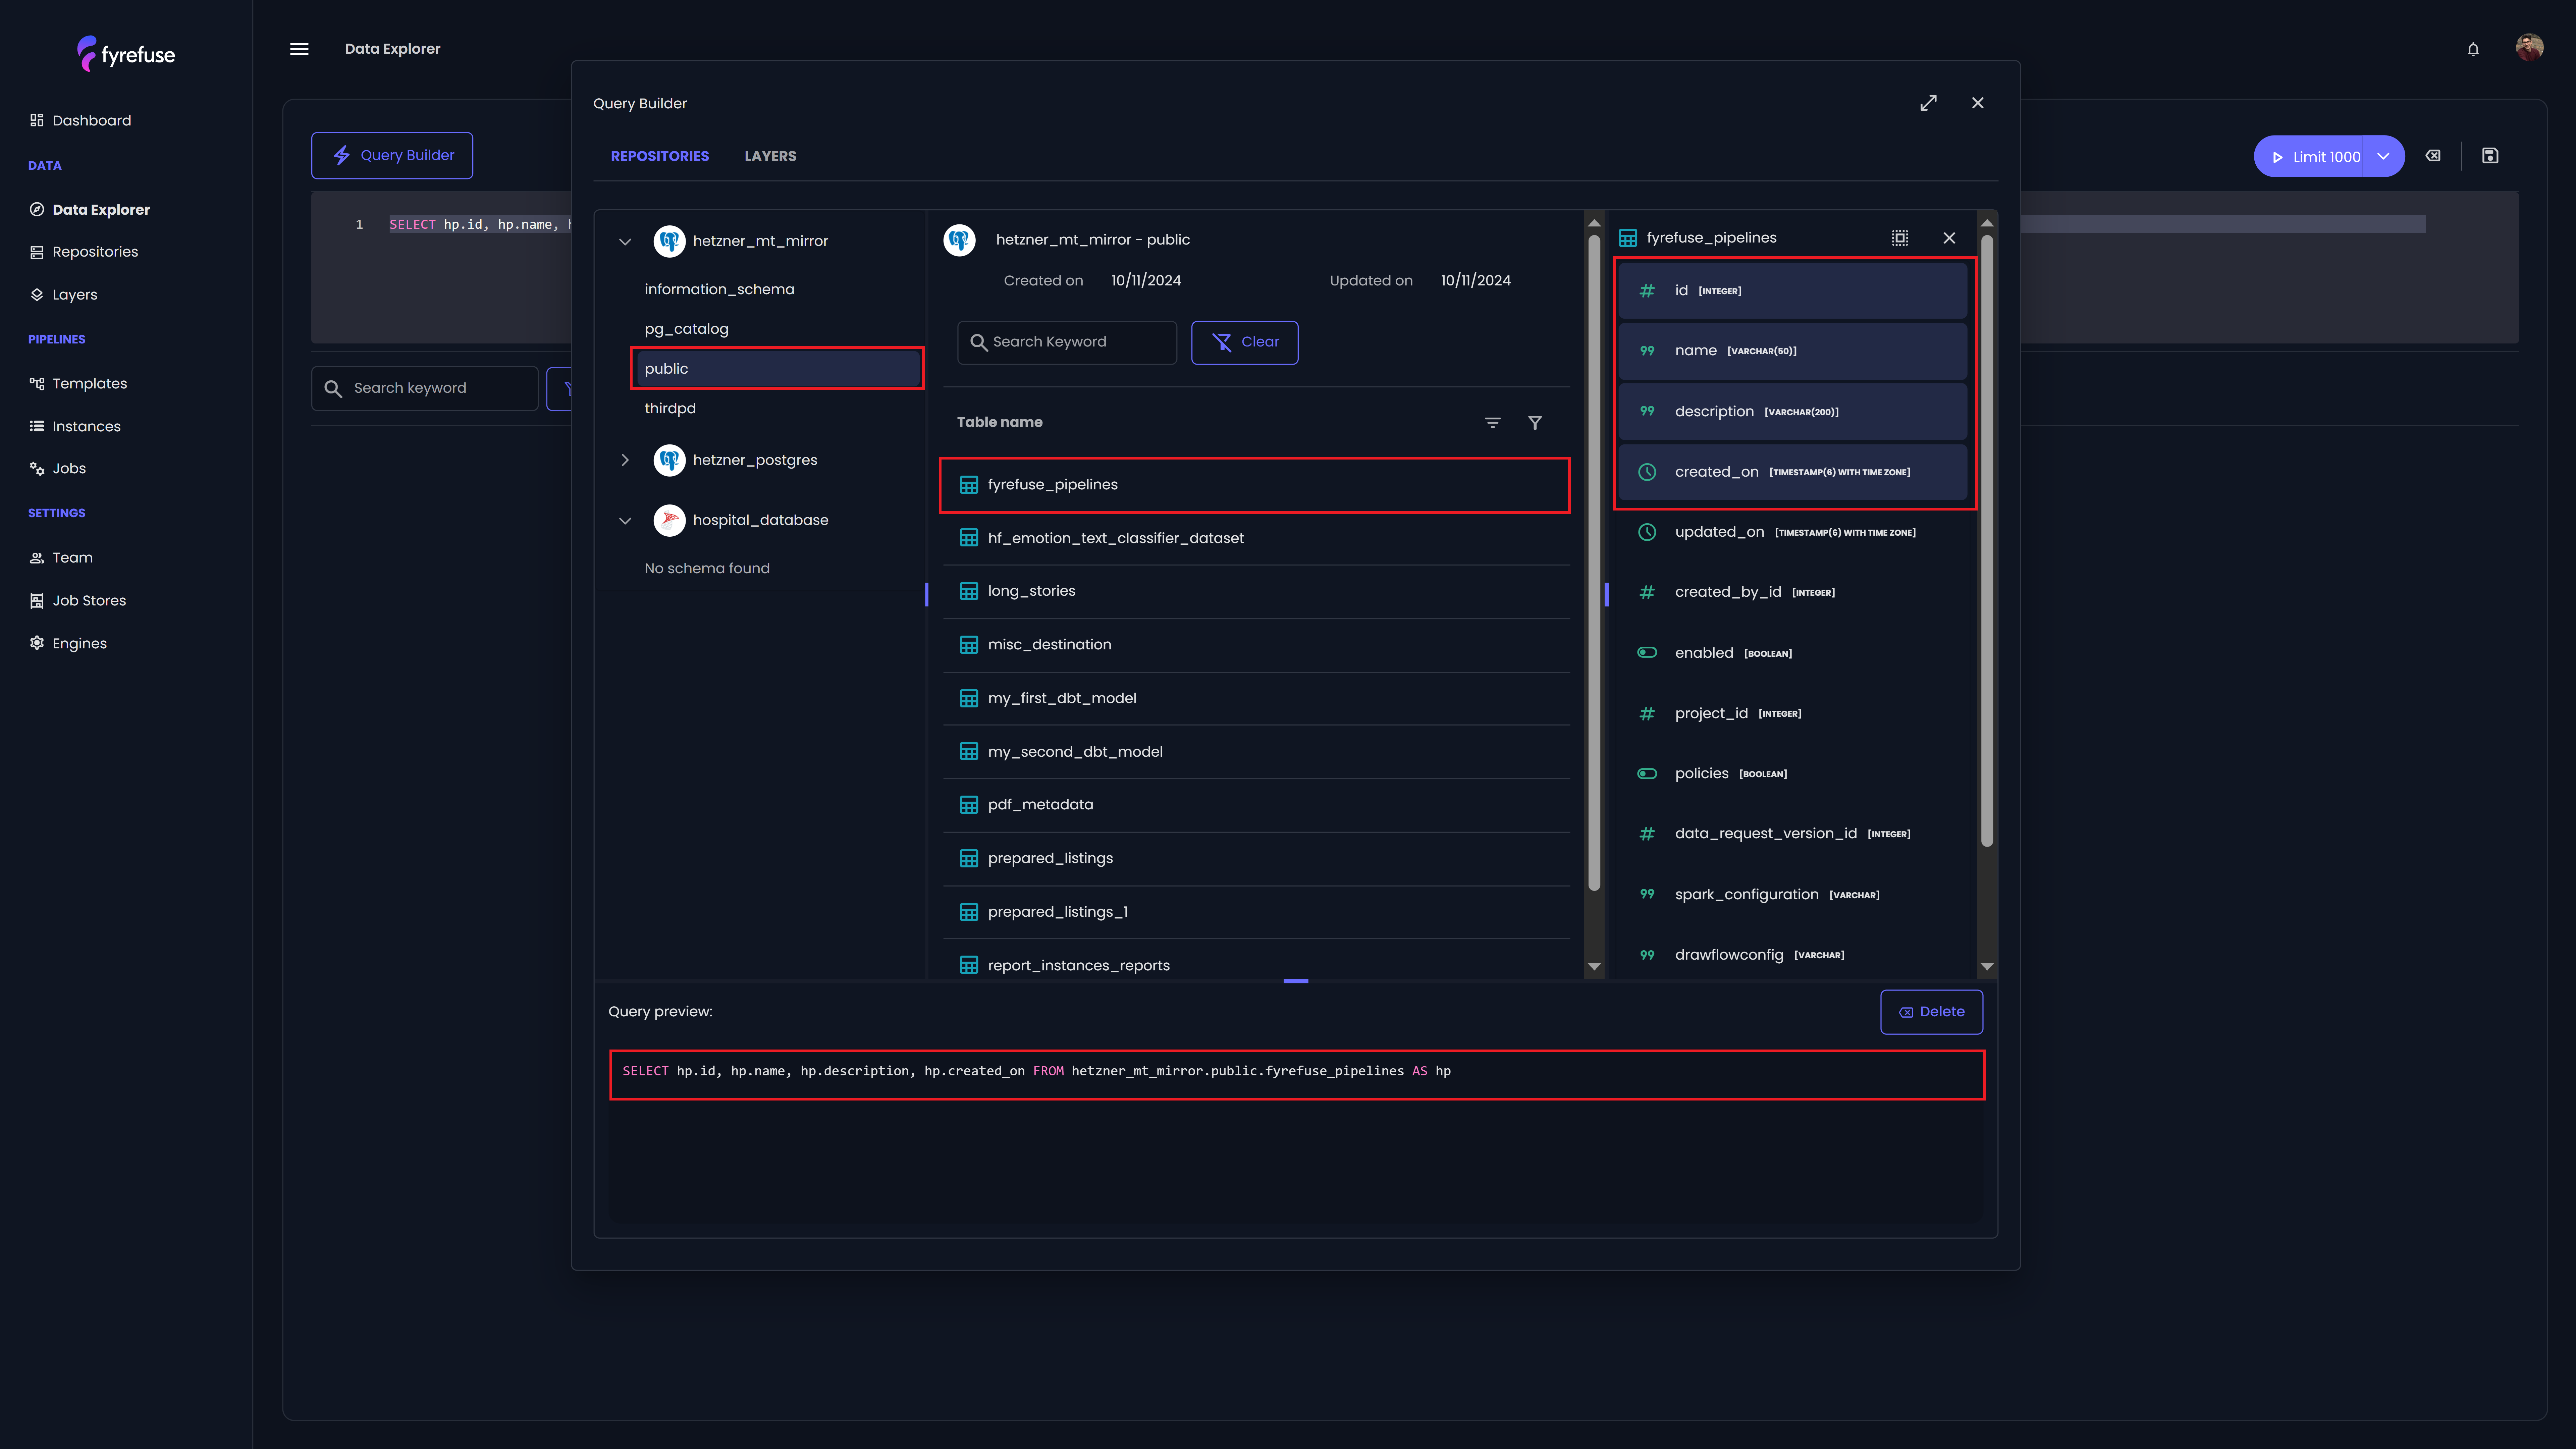The image size is (2576, 1449).
Task: Open Layers in the sidebar
Action: pyautogui.click(x=64, y=295)
